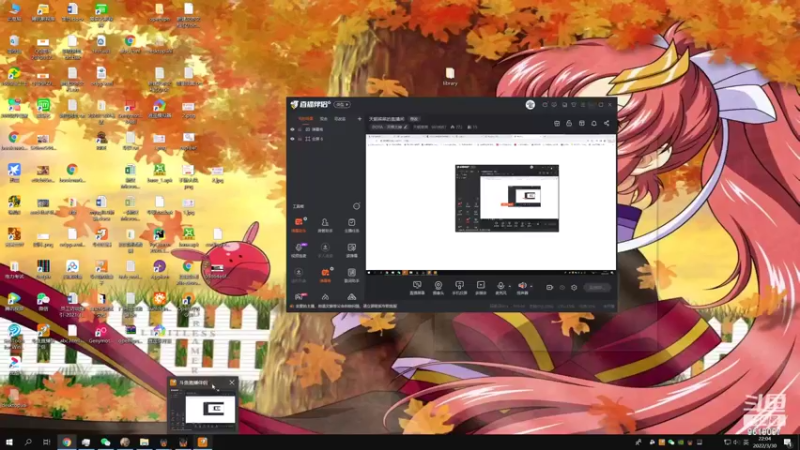
Task: Switch to the third scene tab
Action: tap(340, 119)
